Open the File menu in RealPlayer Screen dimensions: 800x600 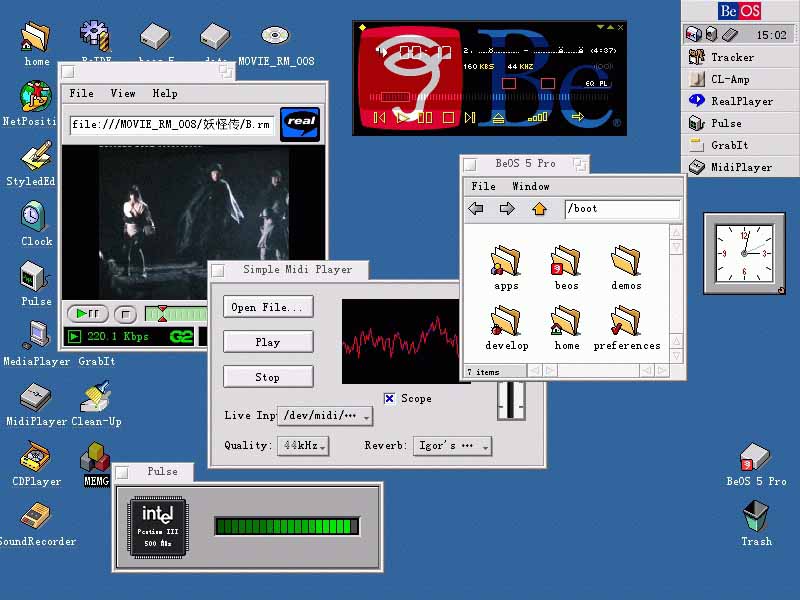coord(81,93)
